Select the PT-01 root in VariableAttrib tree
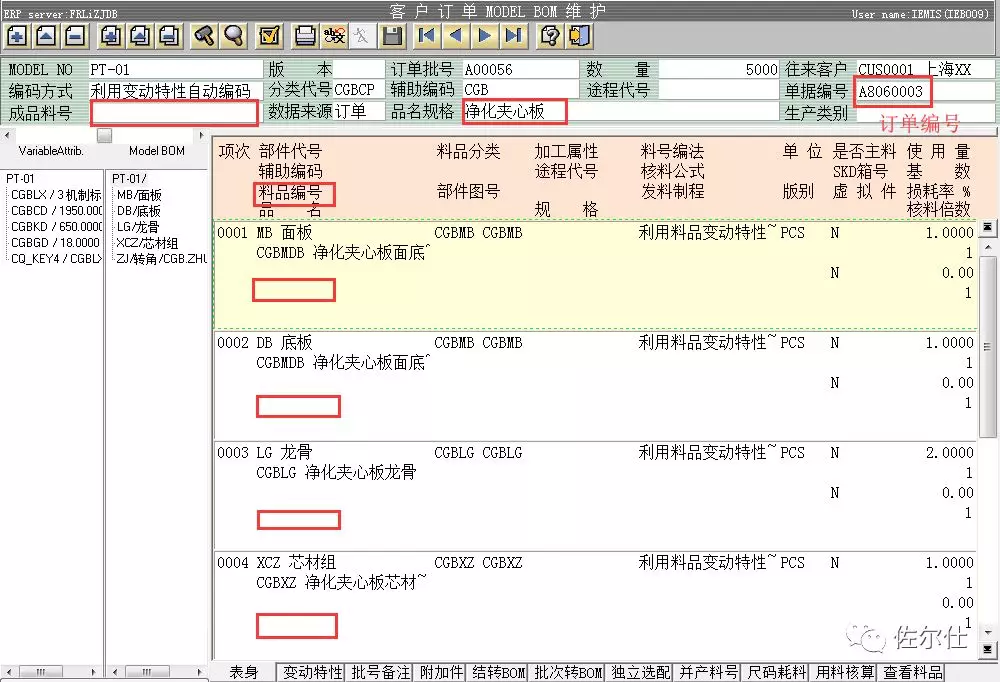 point(20,179)
